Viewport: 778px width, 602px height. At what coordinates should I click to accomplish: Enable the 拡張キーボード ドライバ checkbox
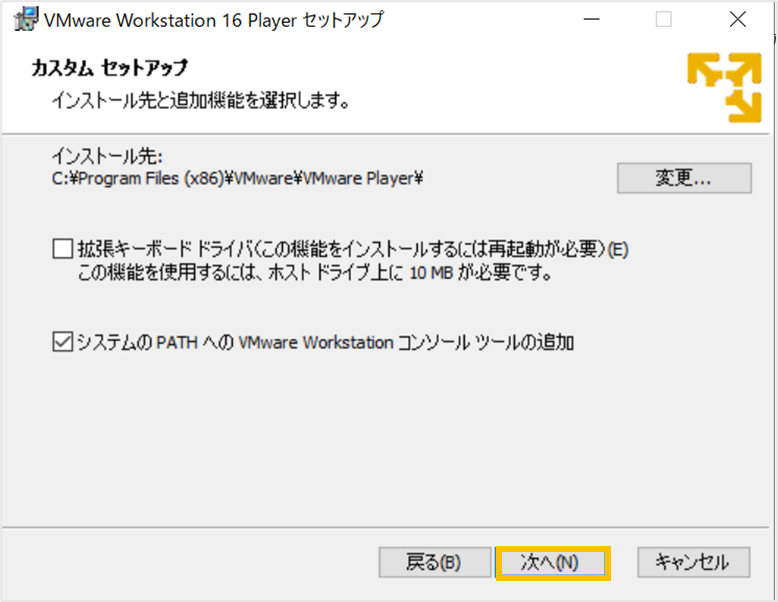(63, 249)
